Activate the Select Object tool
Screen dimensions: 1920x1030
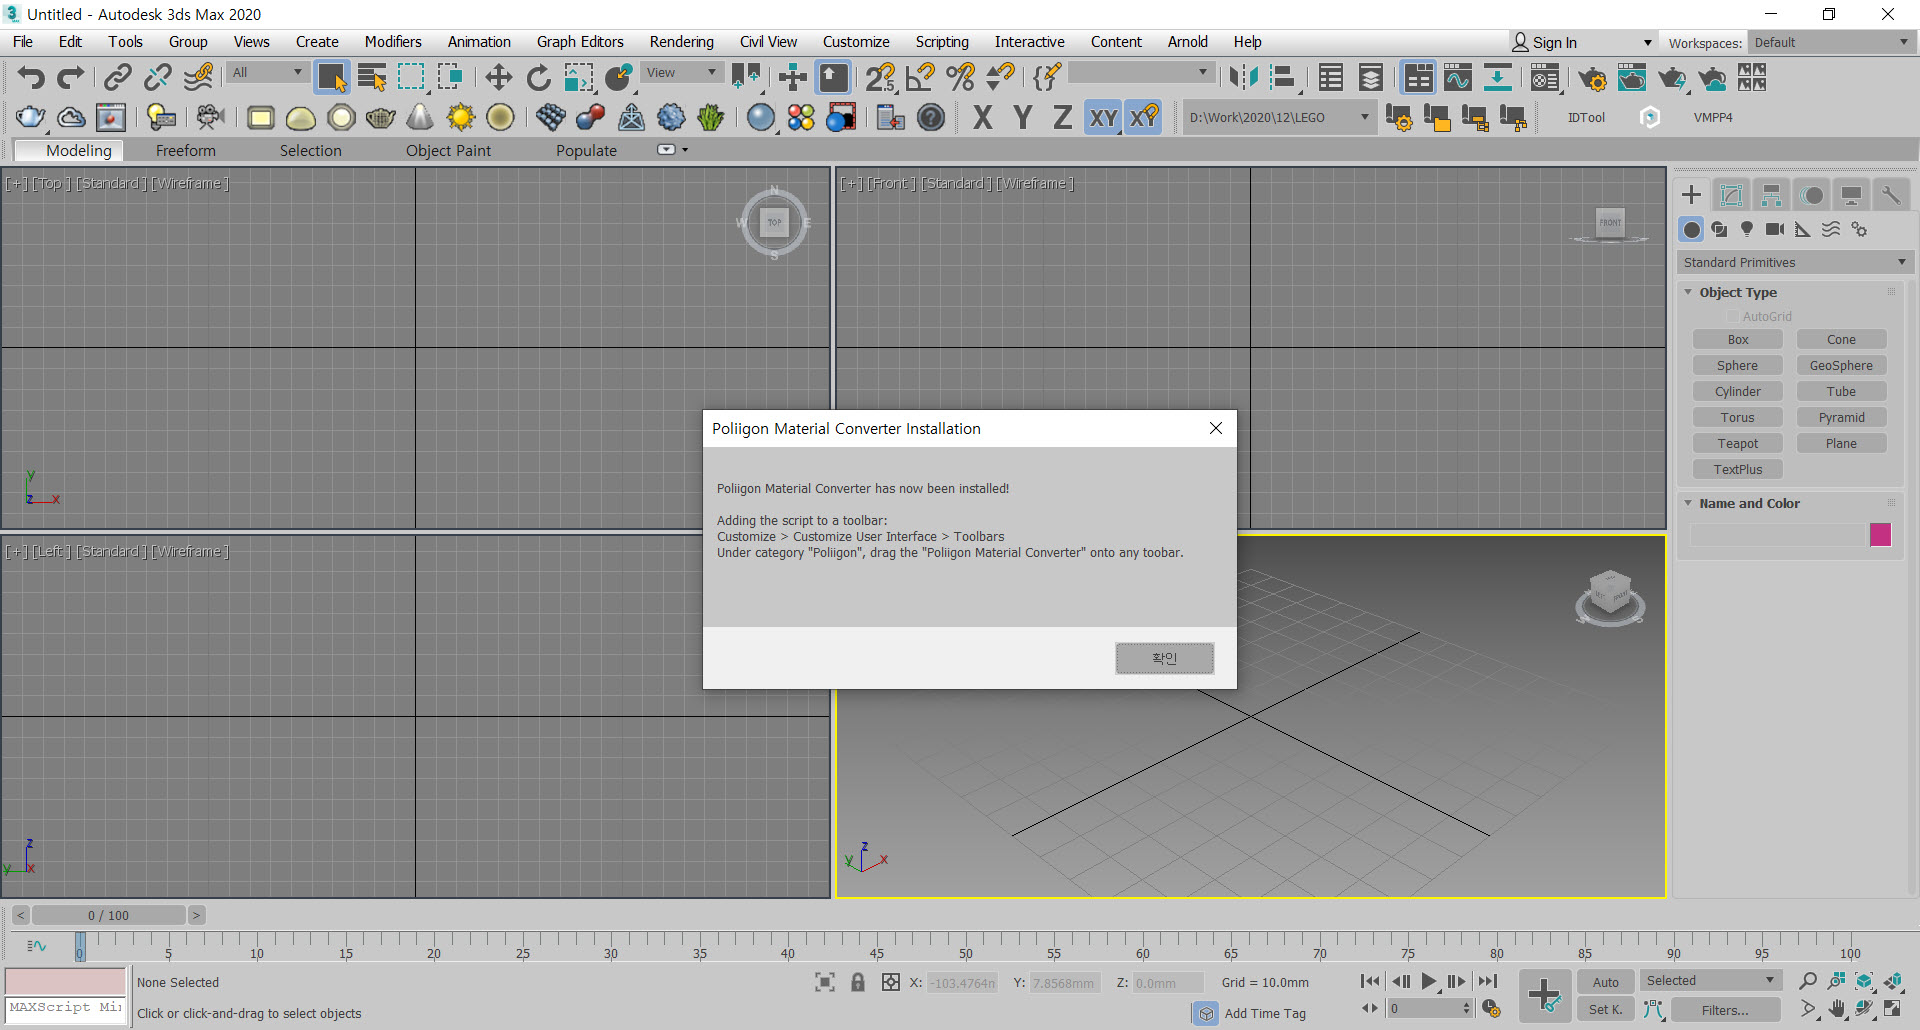tap(331, 77)
